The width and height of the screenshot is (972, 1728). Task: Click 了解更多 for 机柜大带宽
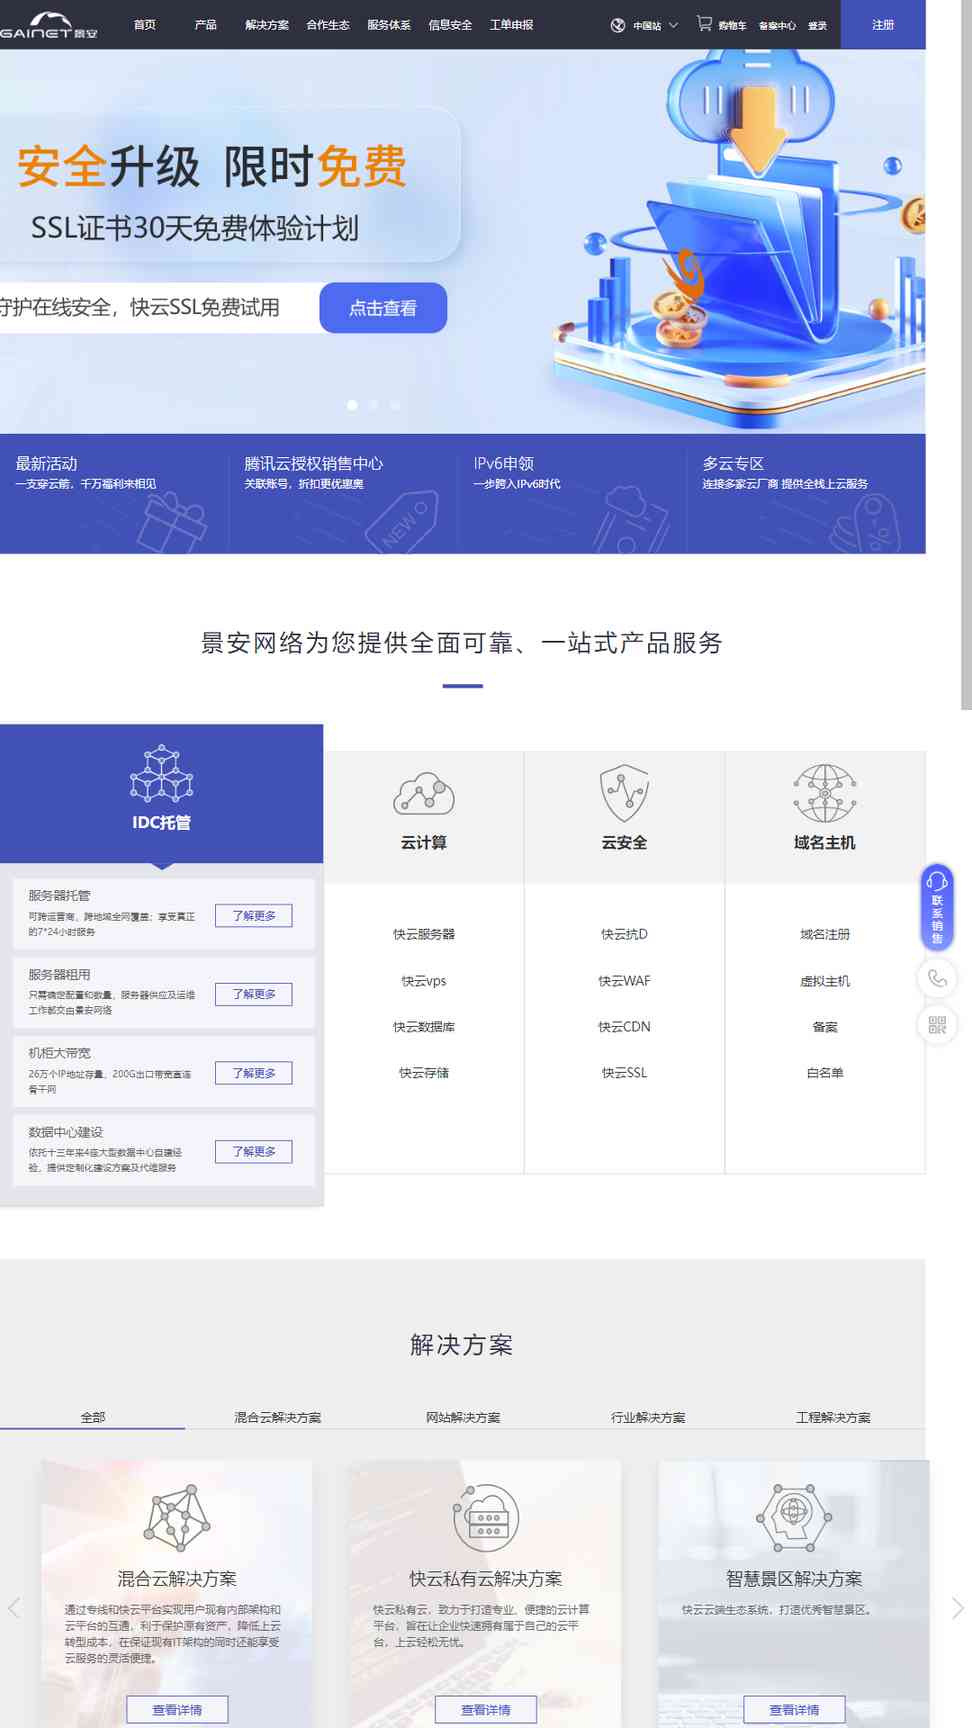254,1073
